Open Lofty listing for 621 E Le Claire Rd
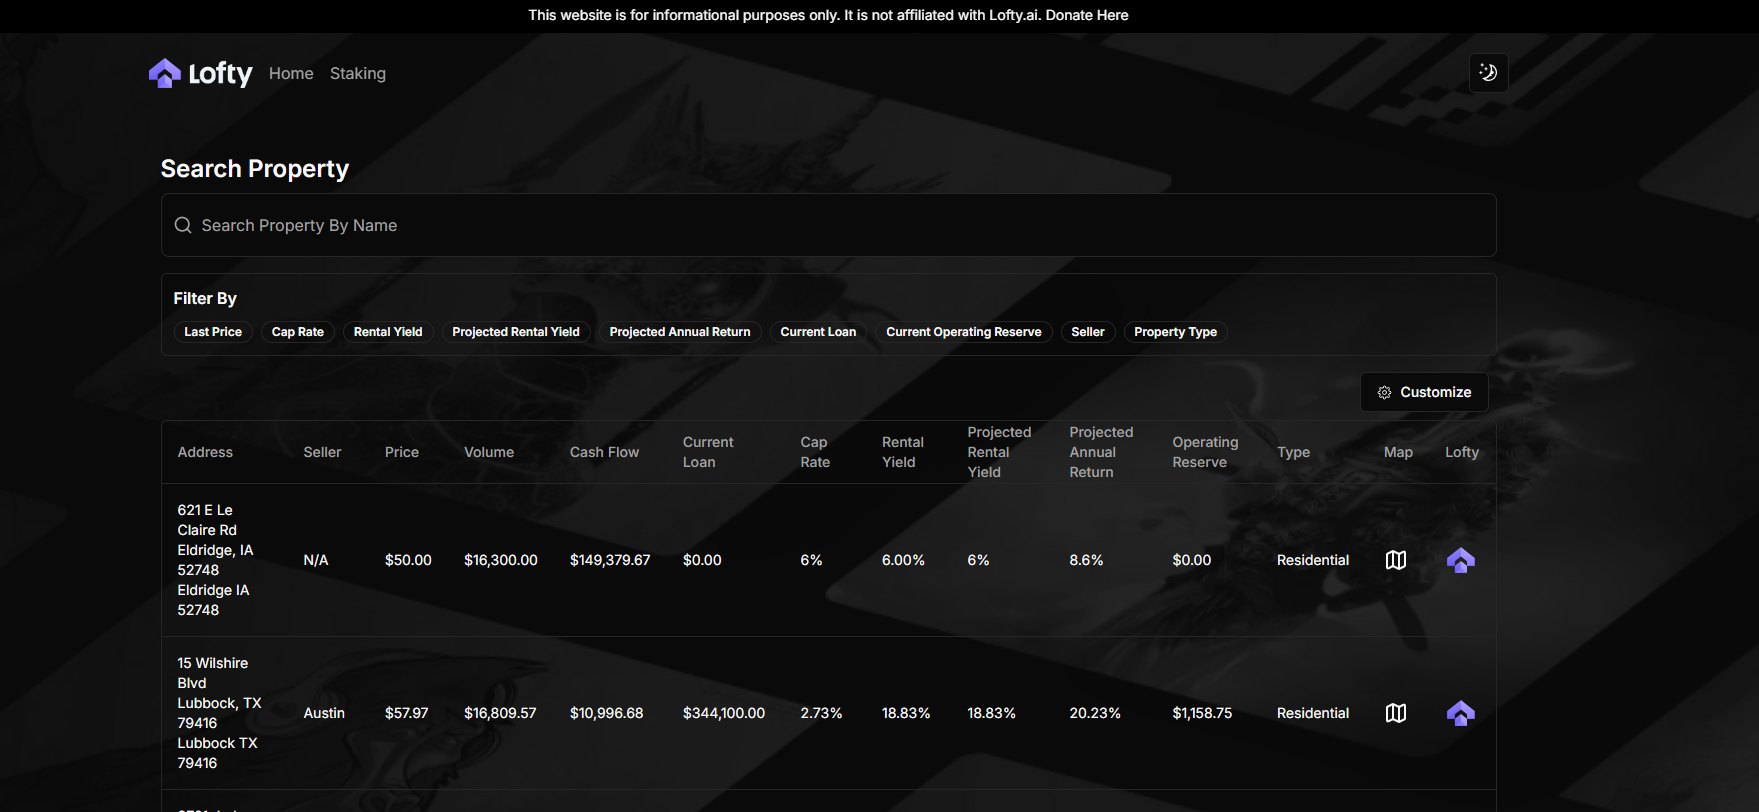This screenshot has height=812, width=1759. tap(1460, 560)
